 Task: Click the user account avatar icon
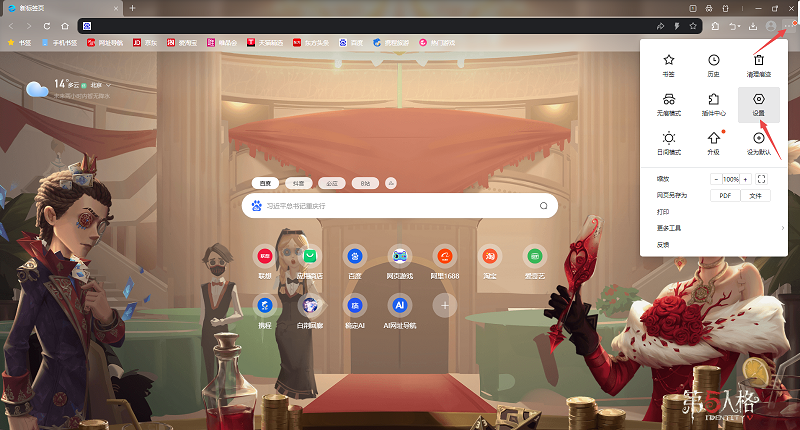coord(771,26)
